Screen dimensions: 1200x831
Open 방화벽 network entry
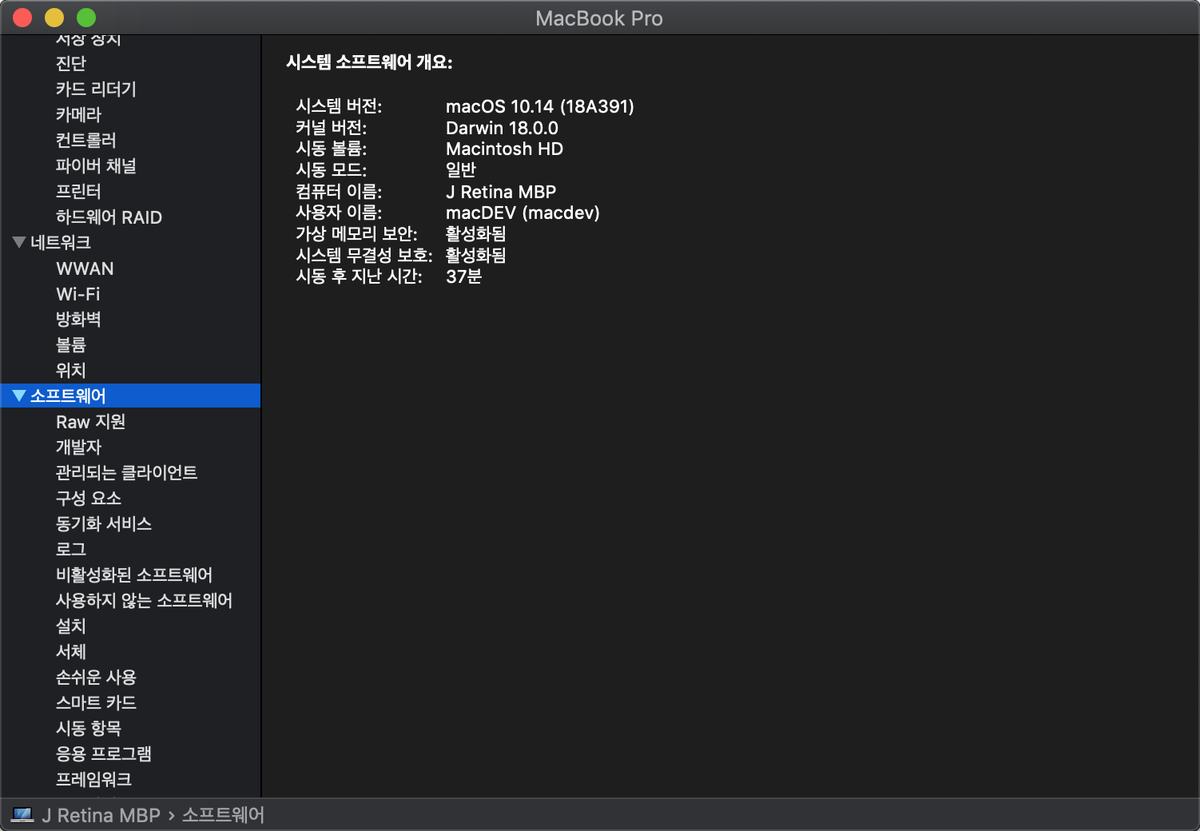point(78,319)
